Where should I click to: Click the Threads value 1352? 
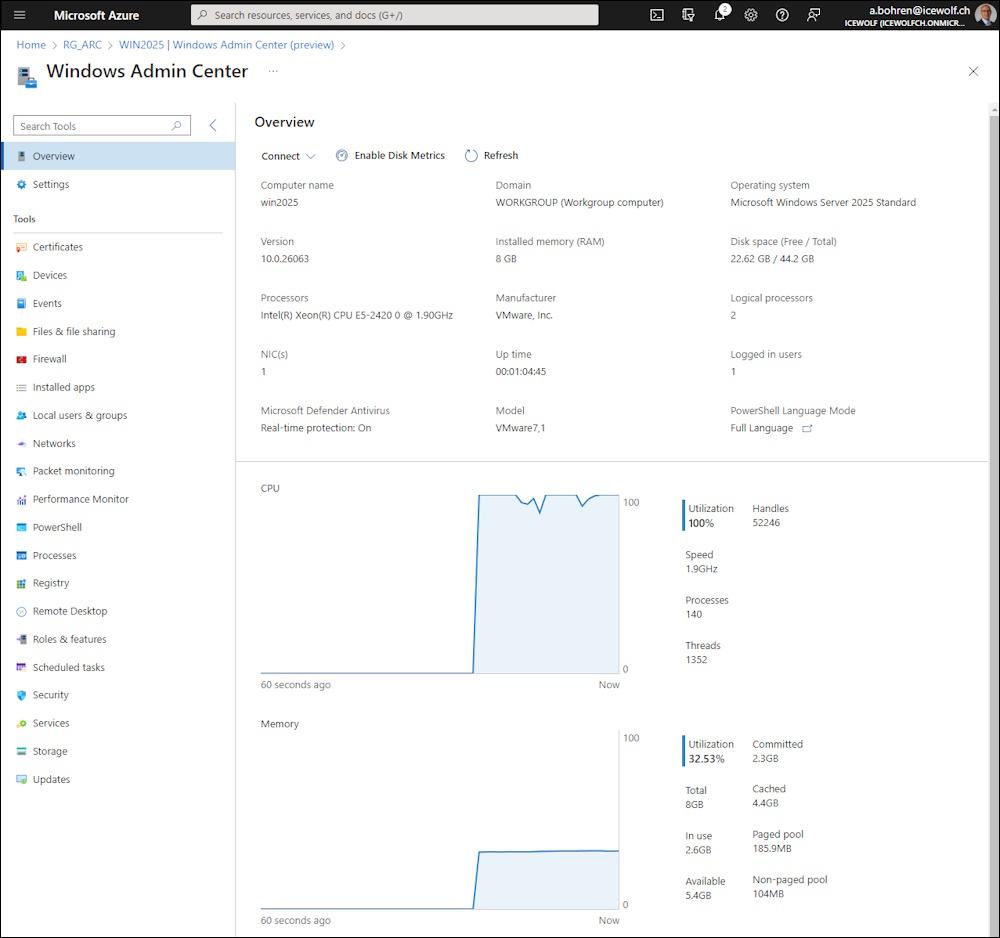[696, 660]
